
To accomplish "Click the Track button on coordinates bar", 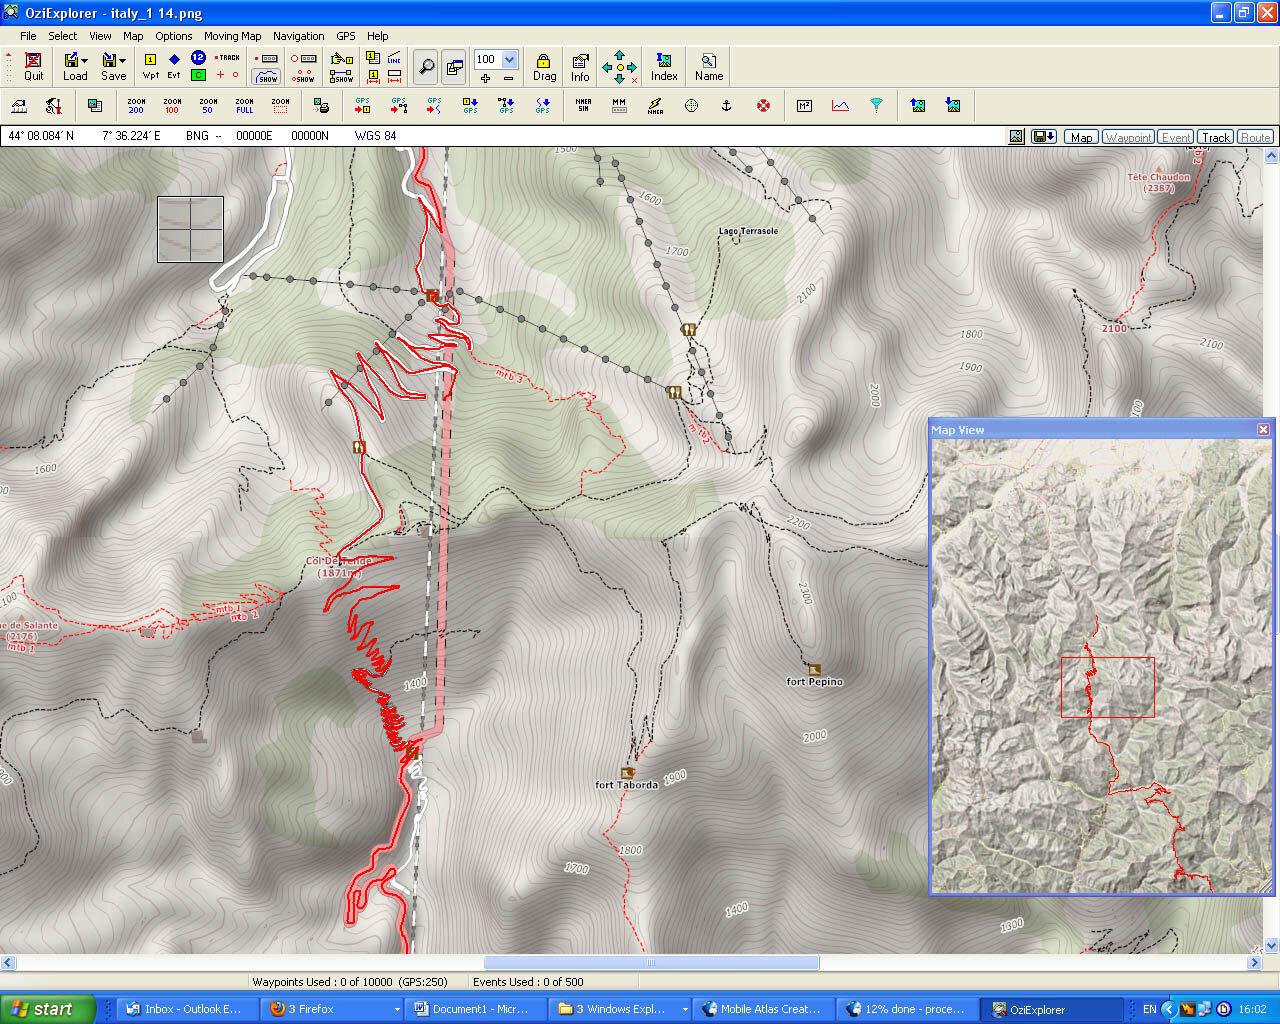I will (x=1216, y=137).
